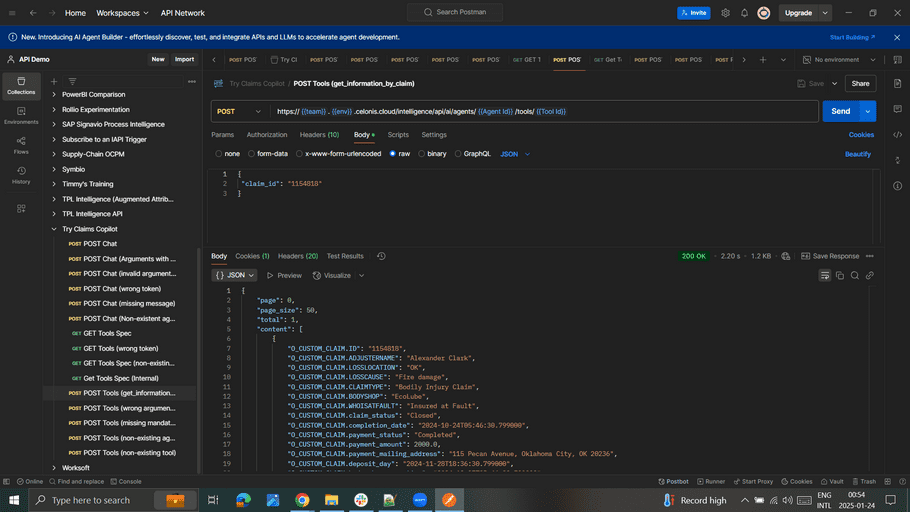Click the notifications bell icon
Image resolution: width=910 pixels, height=512 pixels.
tap(744, 13)
